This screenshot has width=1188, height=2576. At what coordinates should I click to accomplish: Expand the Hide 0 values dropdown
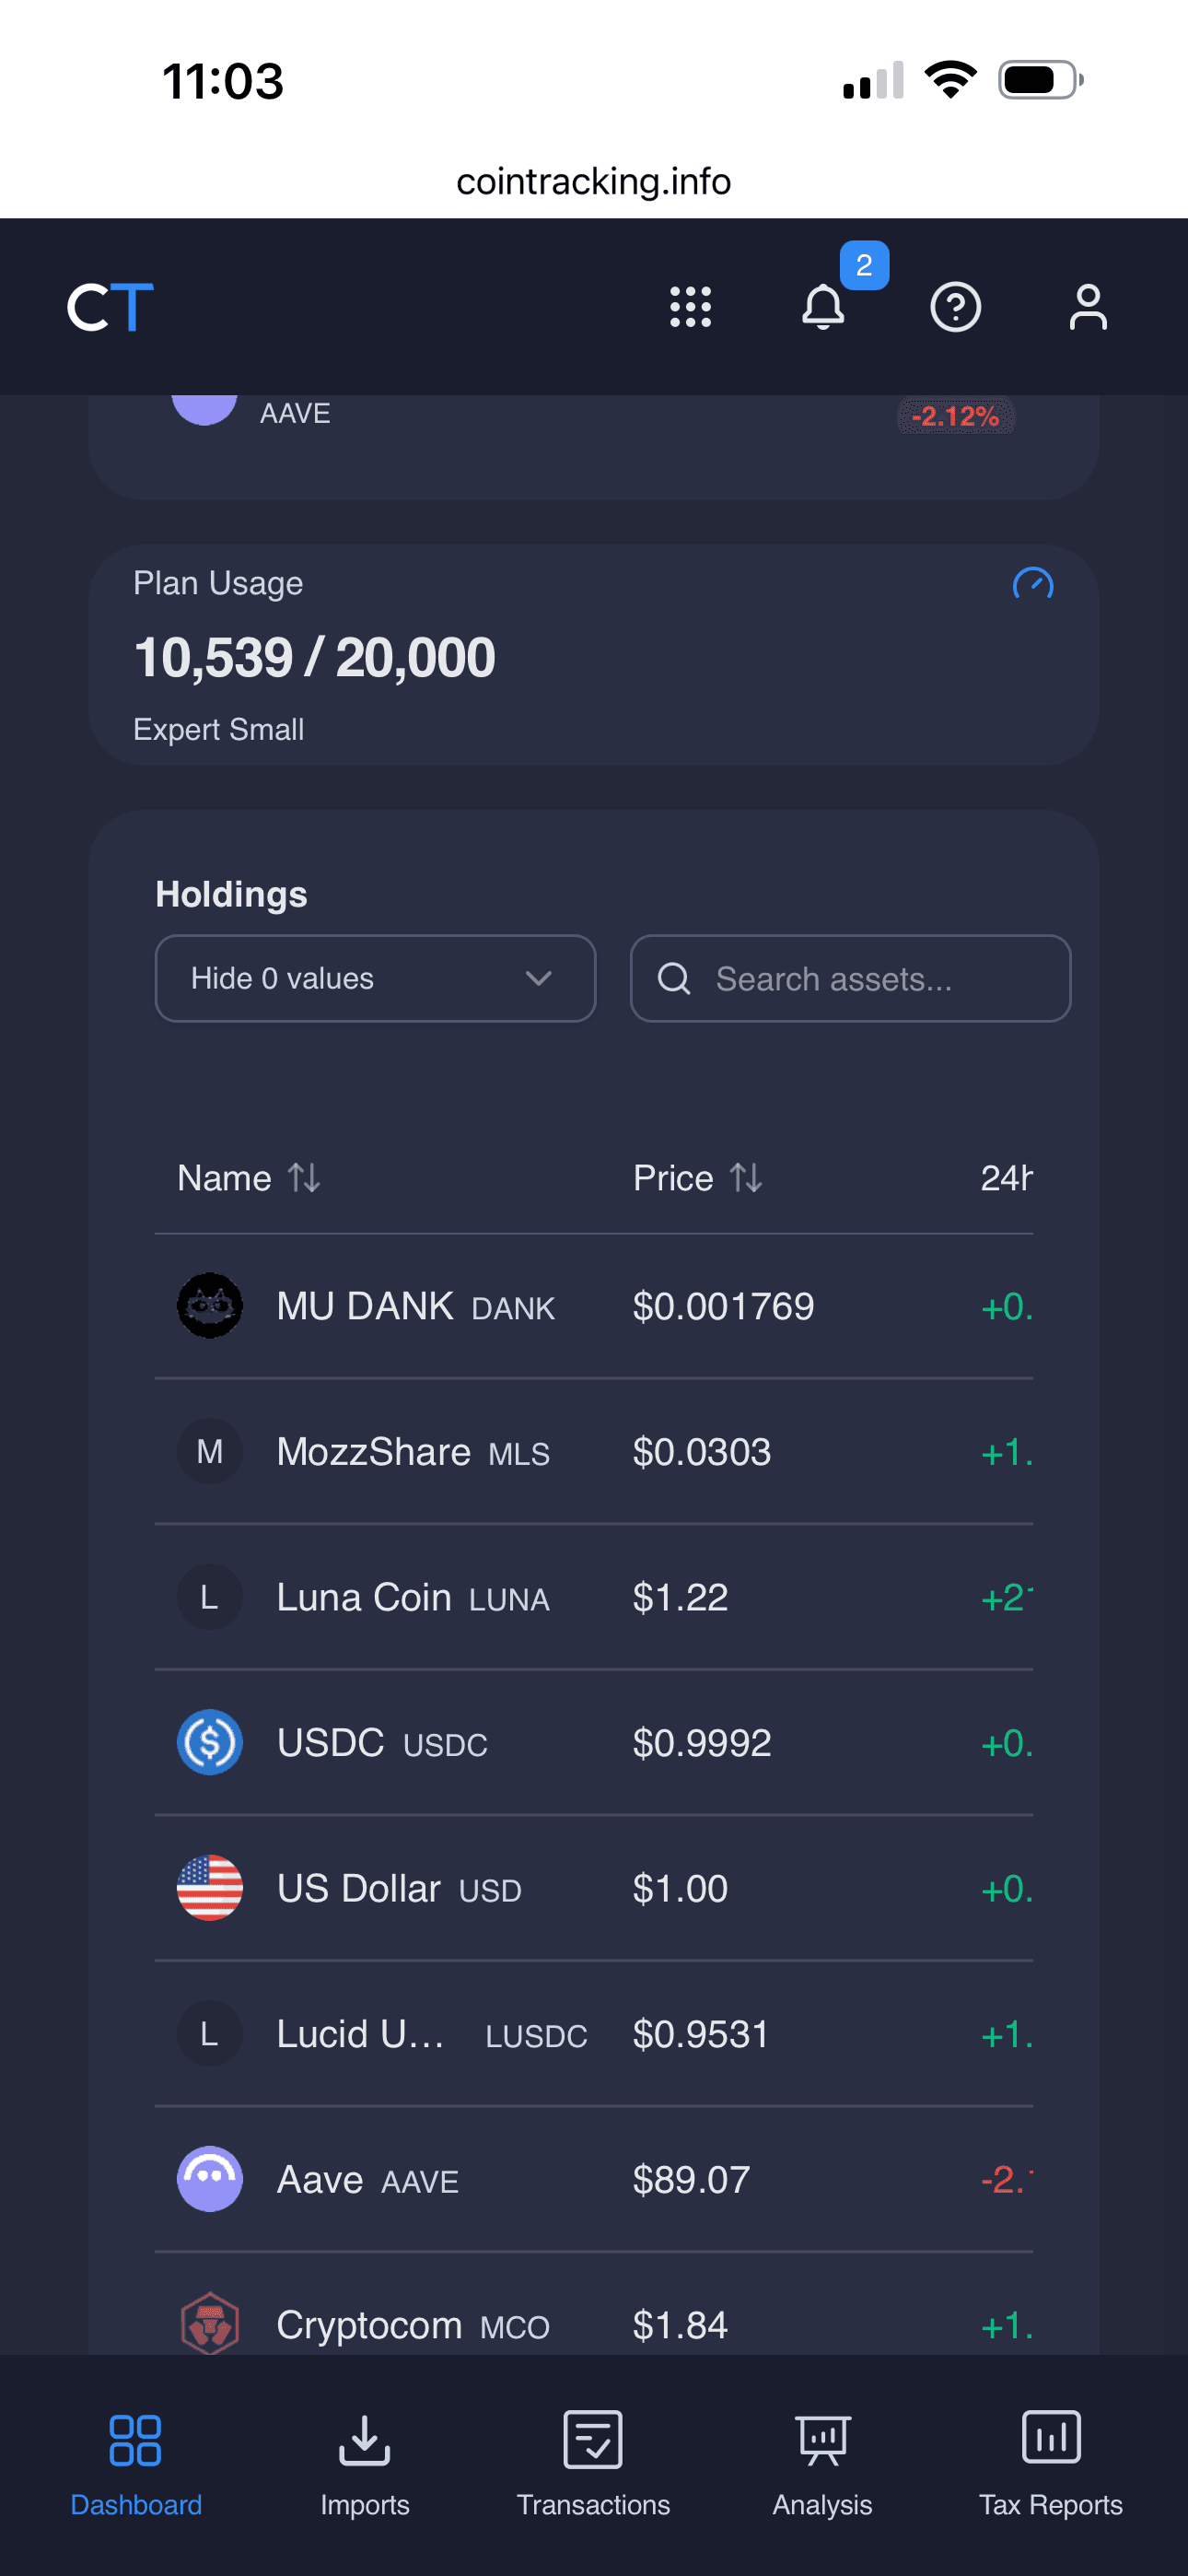point(376,978)
